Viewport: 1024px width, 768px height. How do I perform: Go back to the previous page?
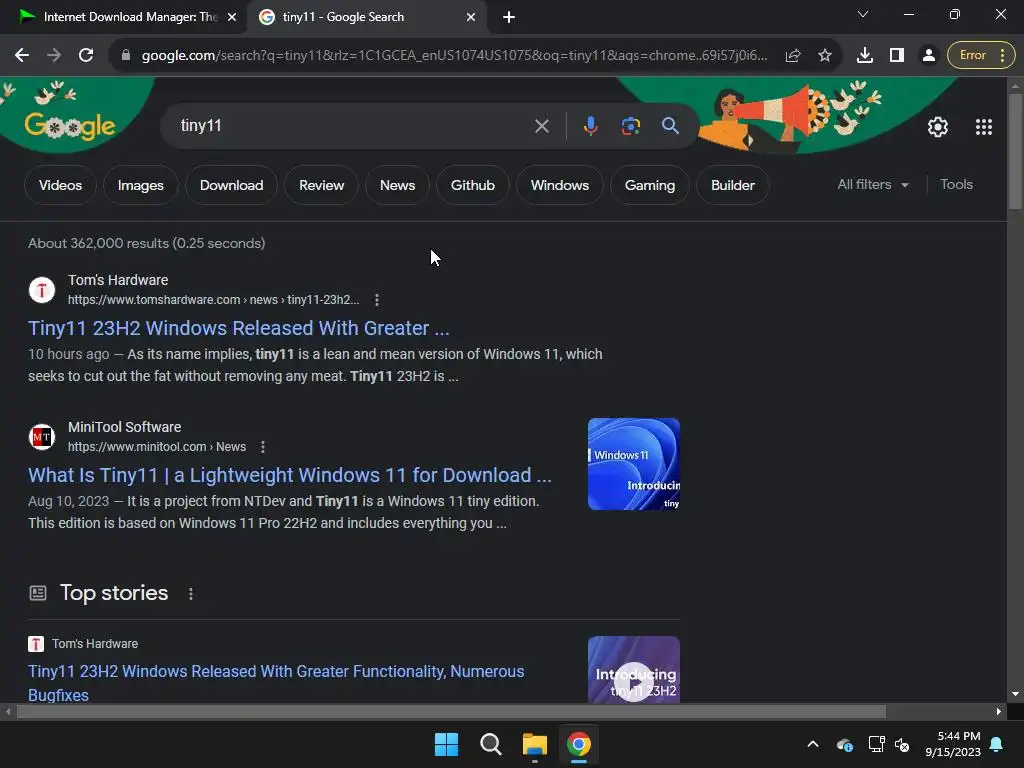22,55
